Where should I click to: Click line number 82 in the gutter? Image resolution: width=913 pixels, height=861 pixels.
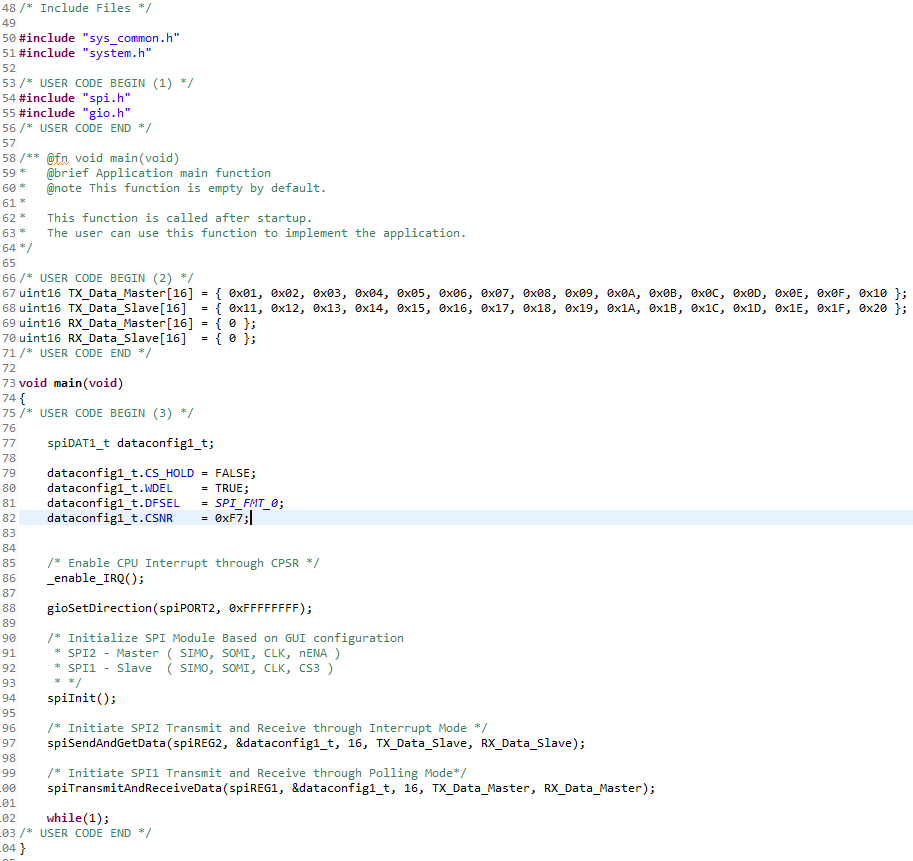9,518
